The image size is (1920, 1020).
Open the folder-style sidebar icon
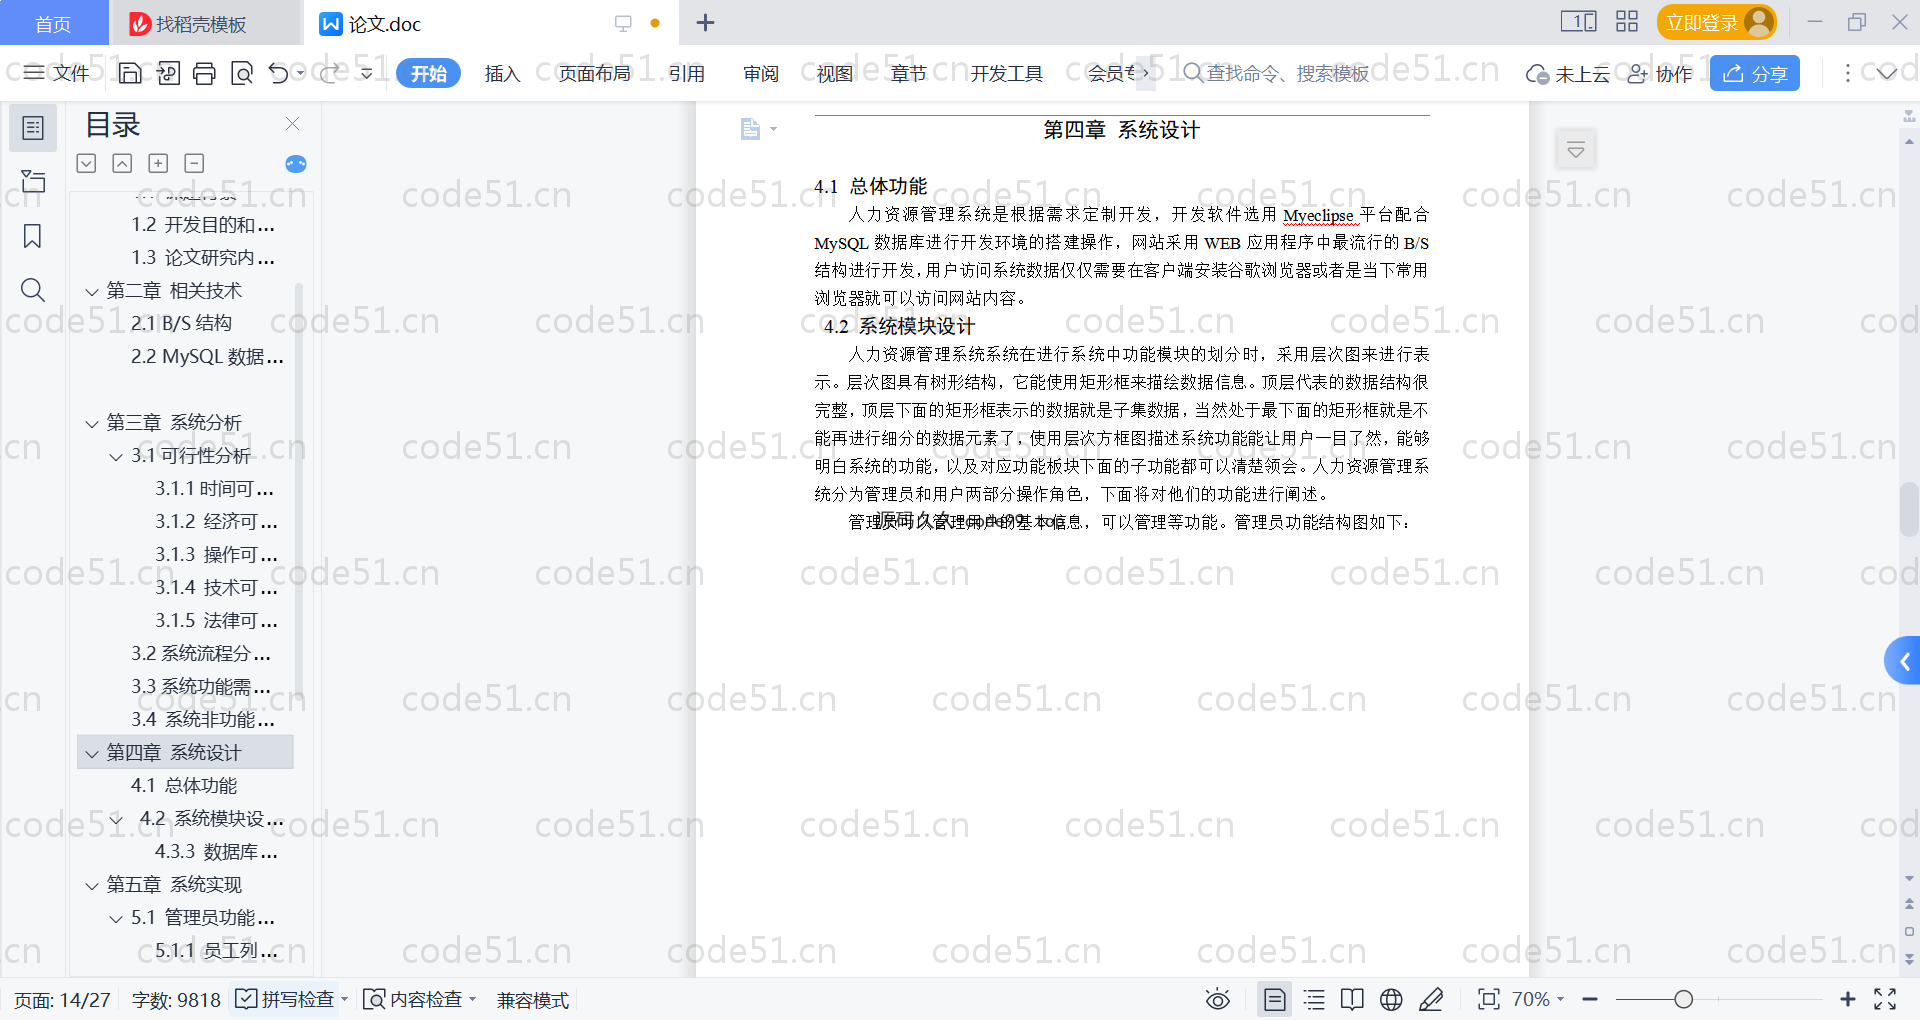coord(33,181)
